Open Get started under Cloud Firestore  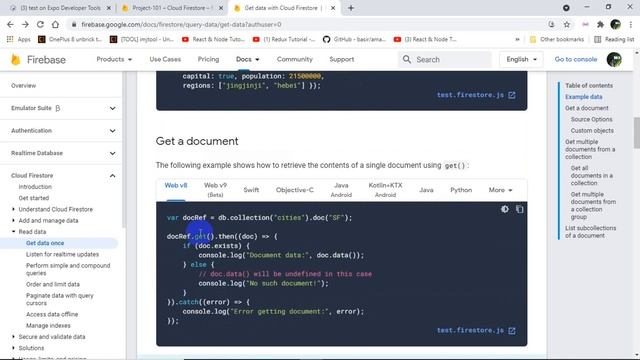pyautogui.click(x=33, y=198)
